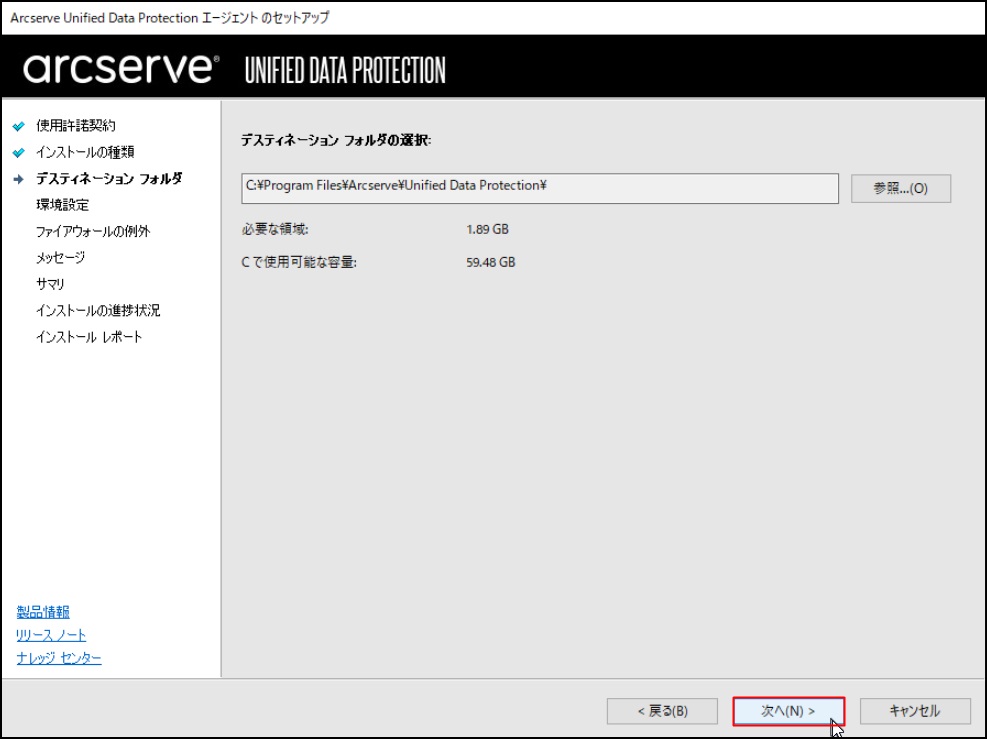Select the インストール レポート step
This screenshot has height=739, width=987.
pyautogui.click(x=89, y=337)
